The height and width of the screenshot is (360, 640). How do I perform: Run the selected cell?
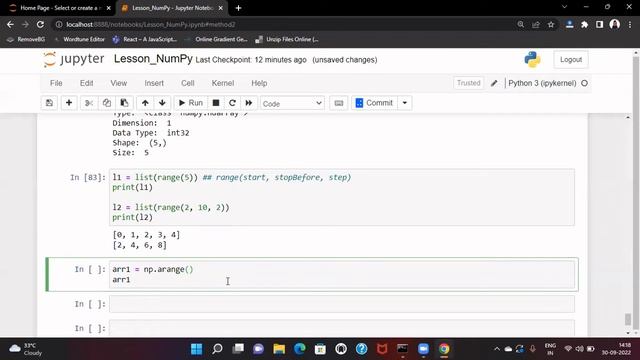(191, 103)
